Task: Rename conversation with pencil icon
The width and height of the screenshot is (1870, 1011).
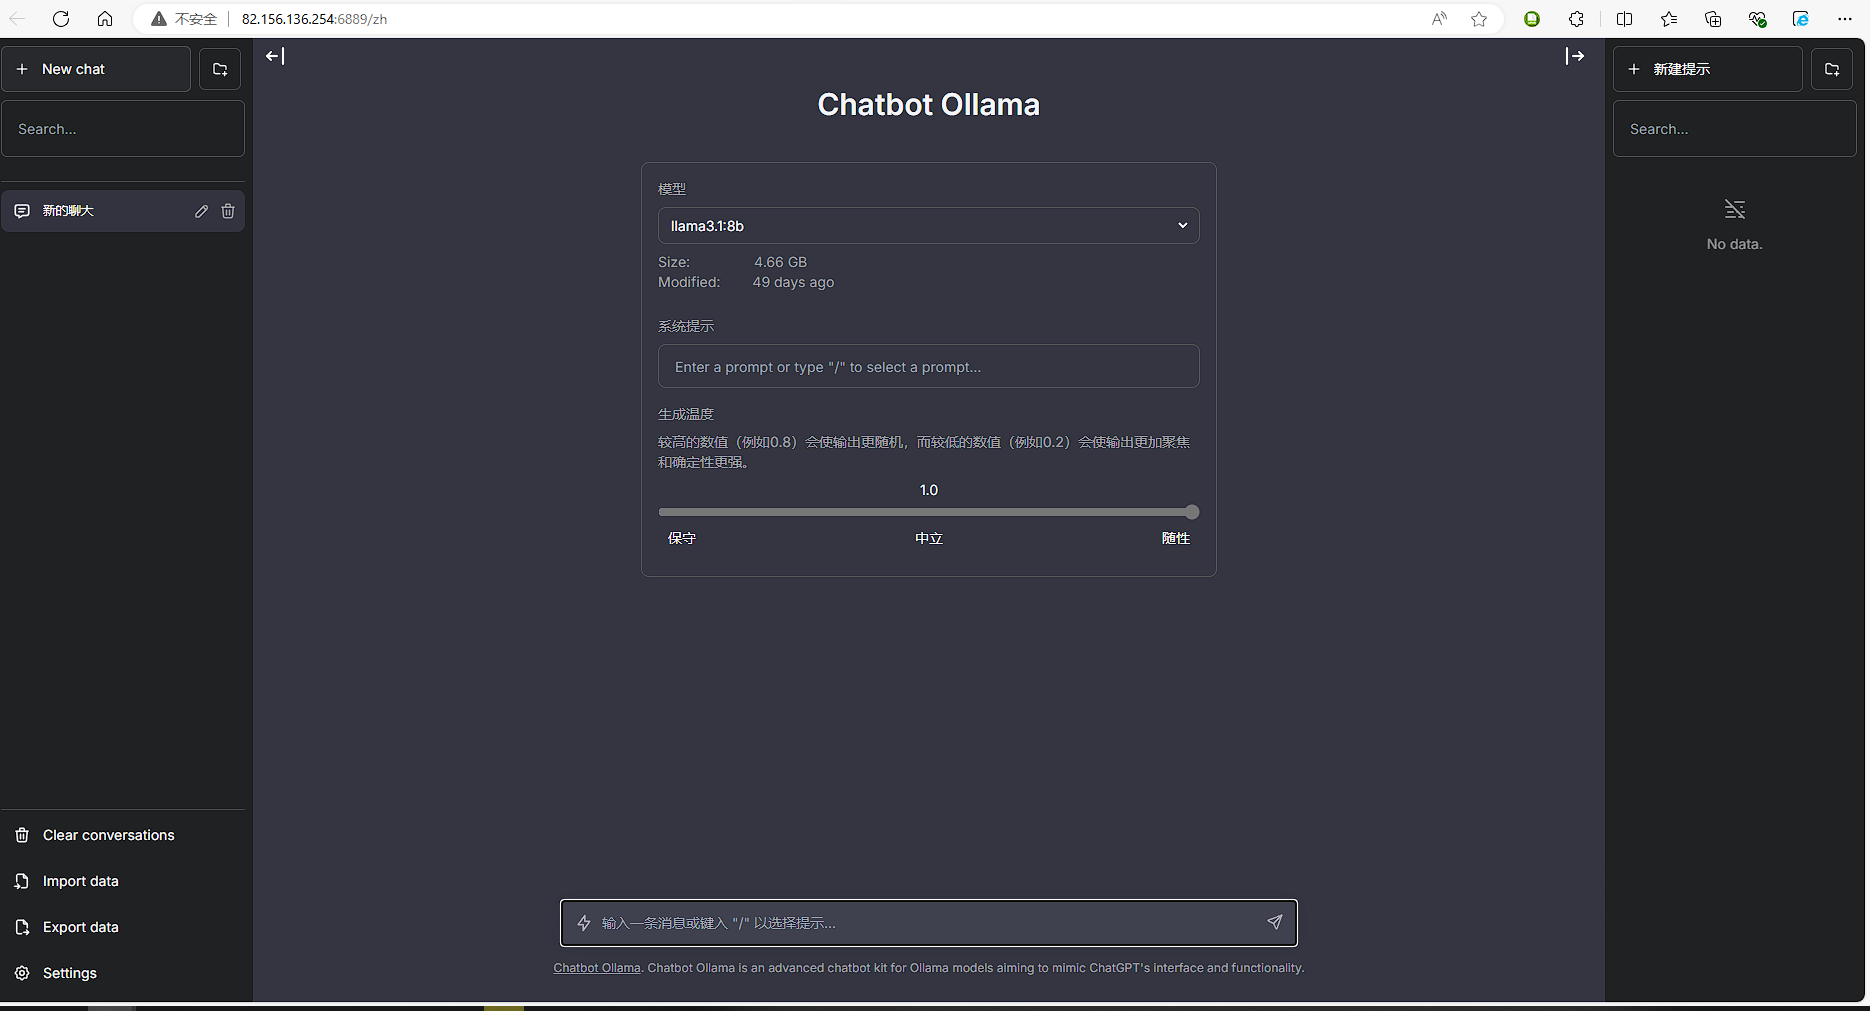Action: [x=201, y=211]
